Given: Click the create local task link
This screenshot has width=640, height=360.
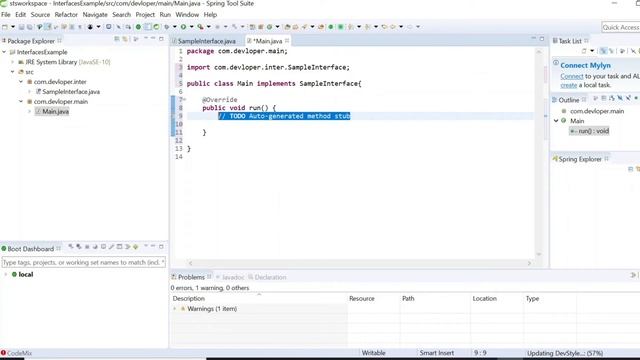Looking at the screenshot, I should pos(569,85).
